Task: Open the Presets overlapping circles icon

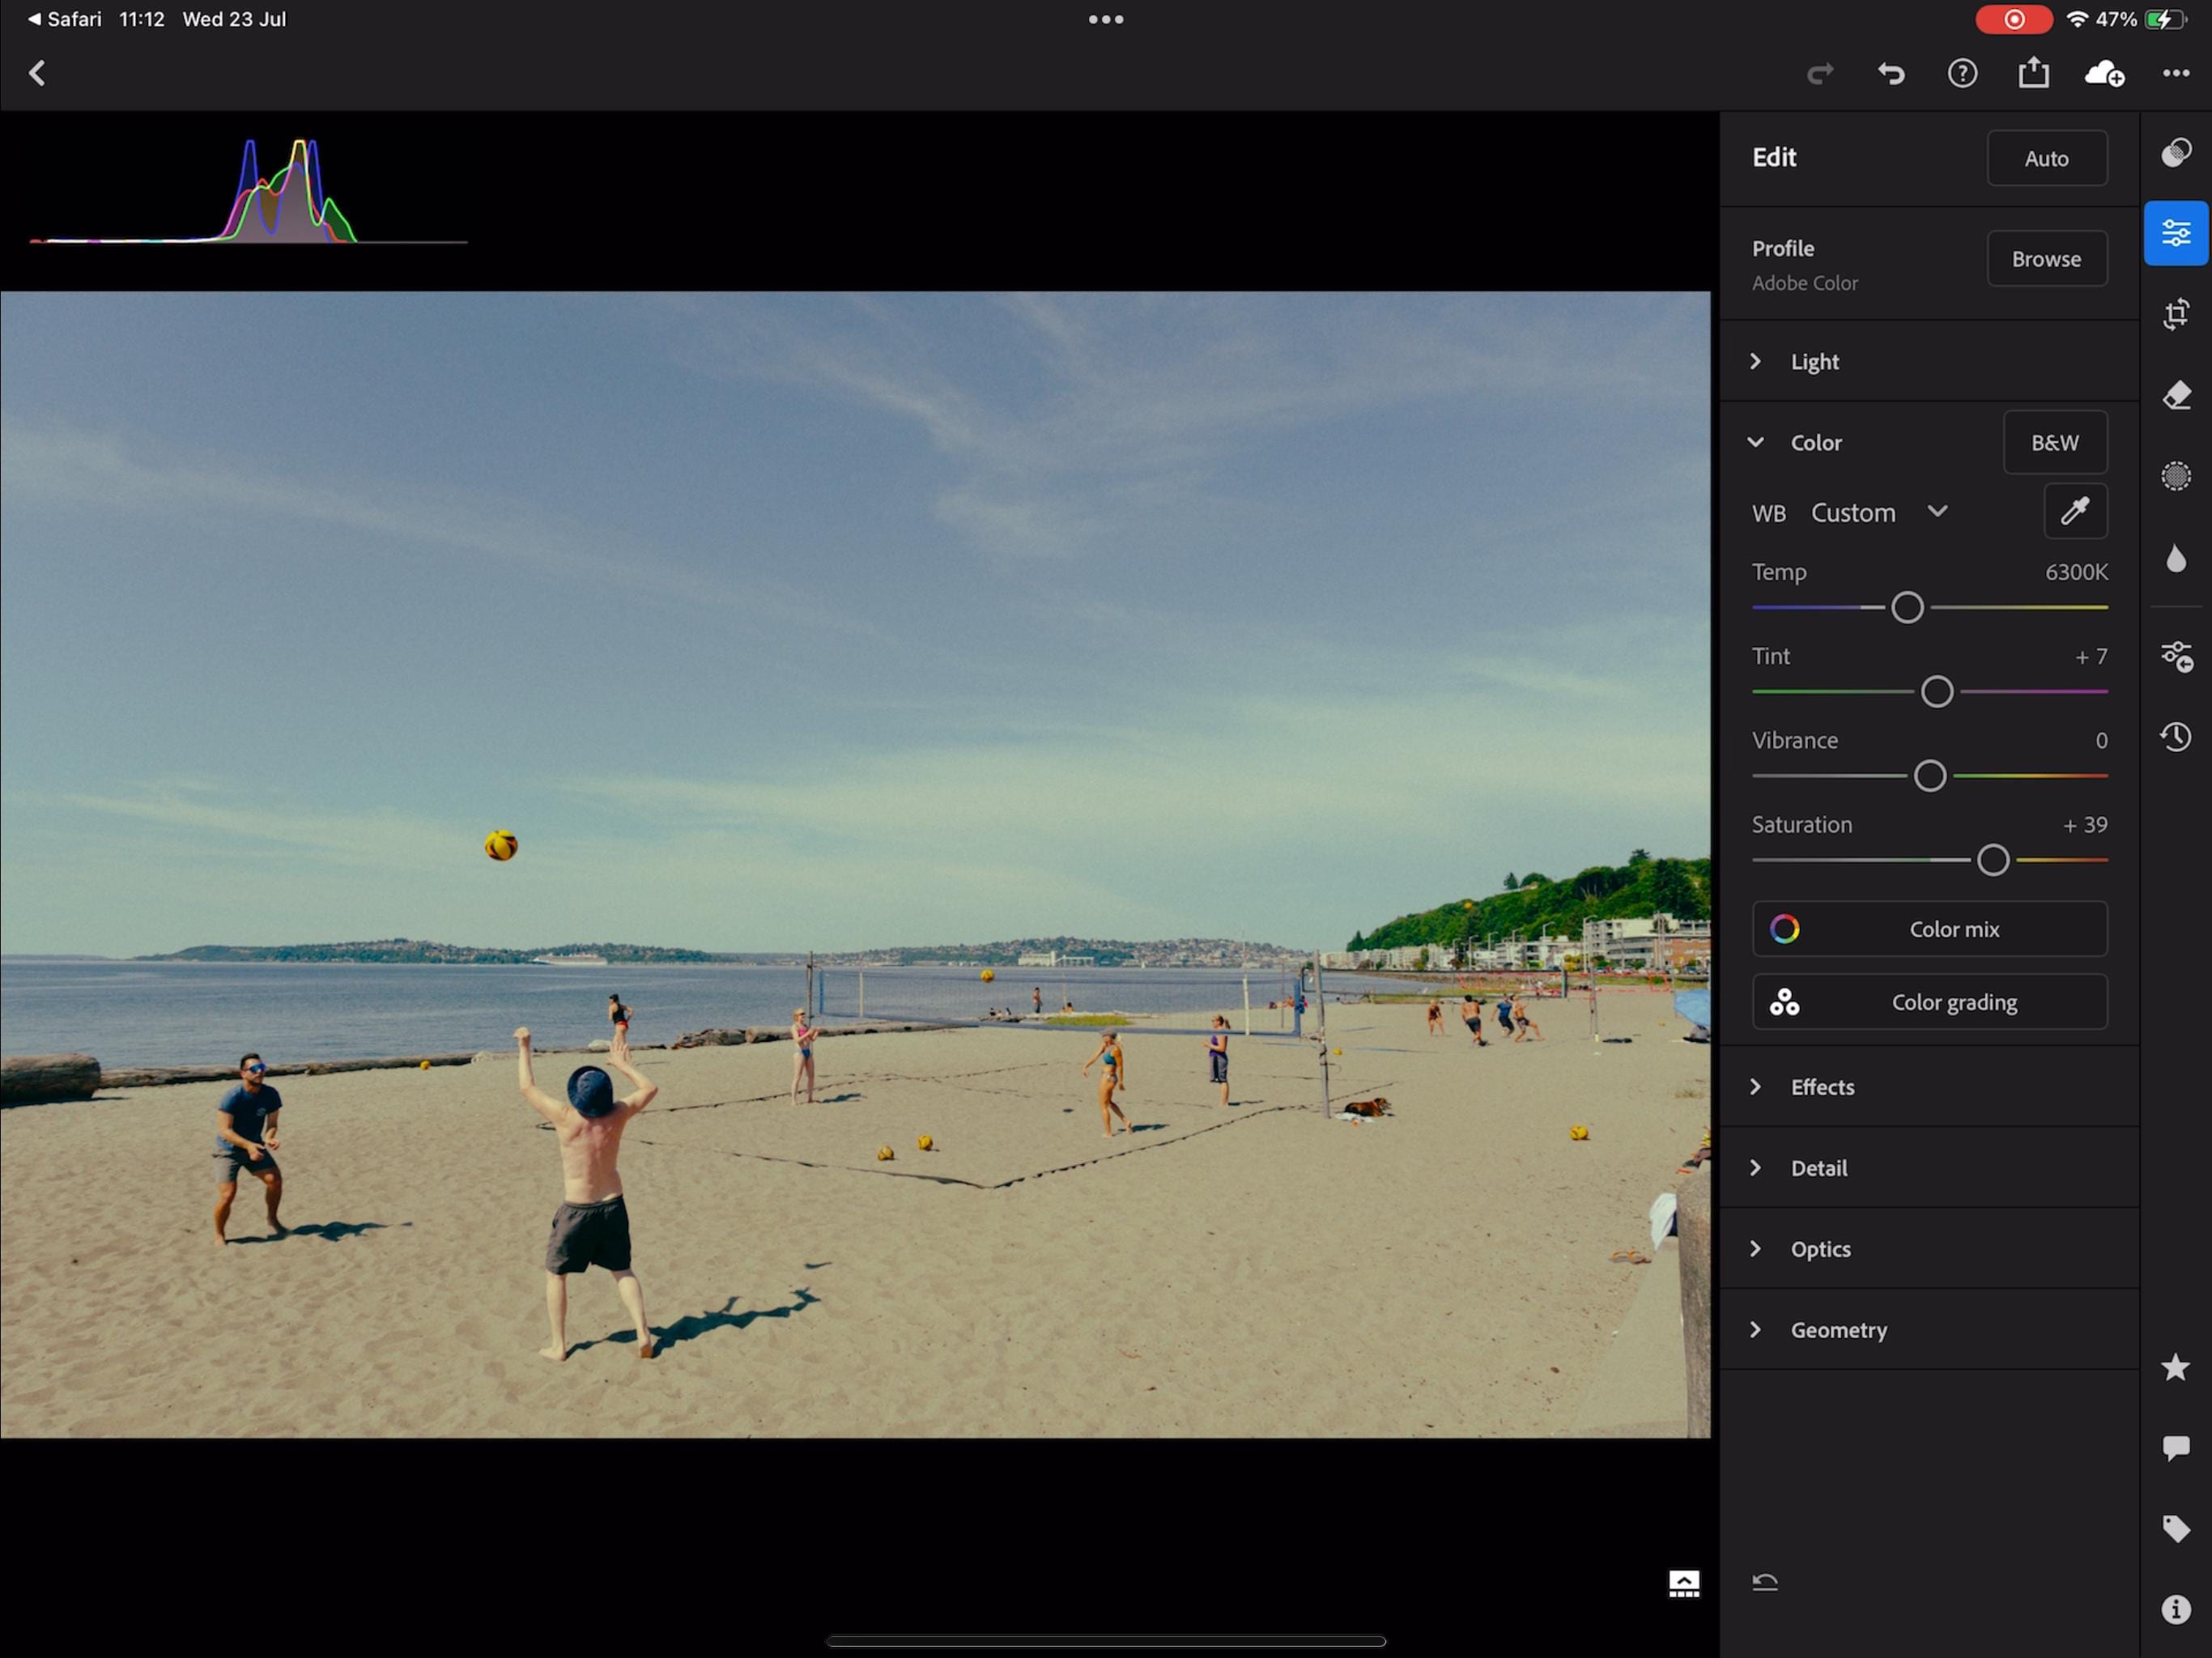Action: click(x=2176, y=152)
